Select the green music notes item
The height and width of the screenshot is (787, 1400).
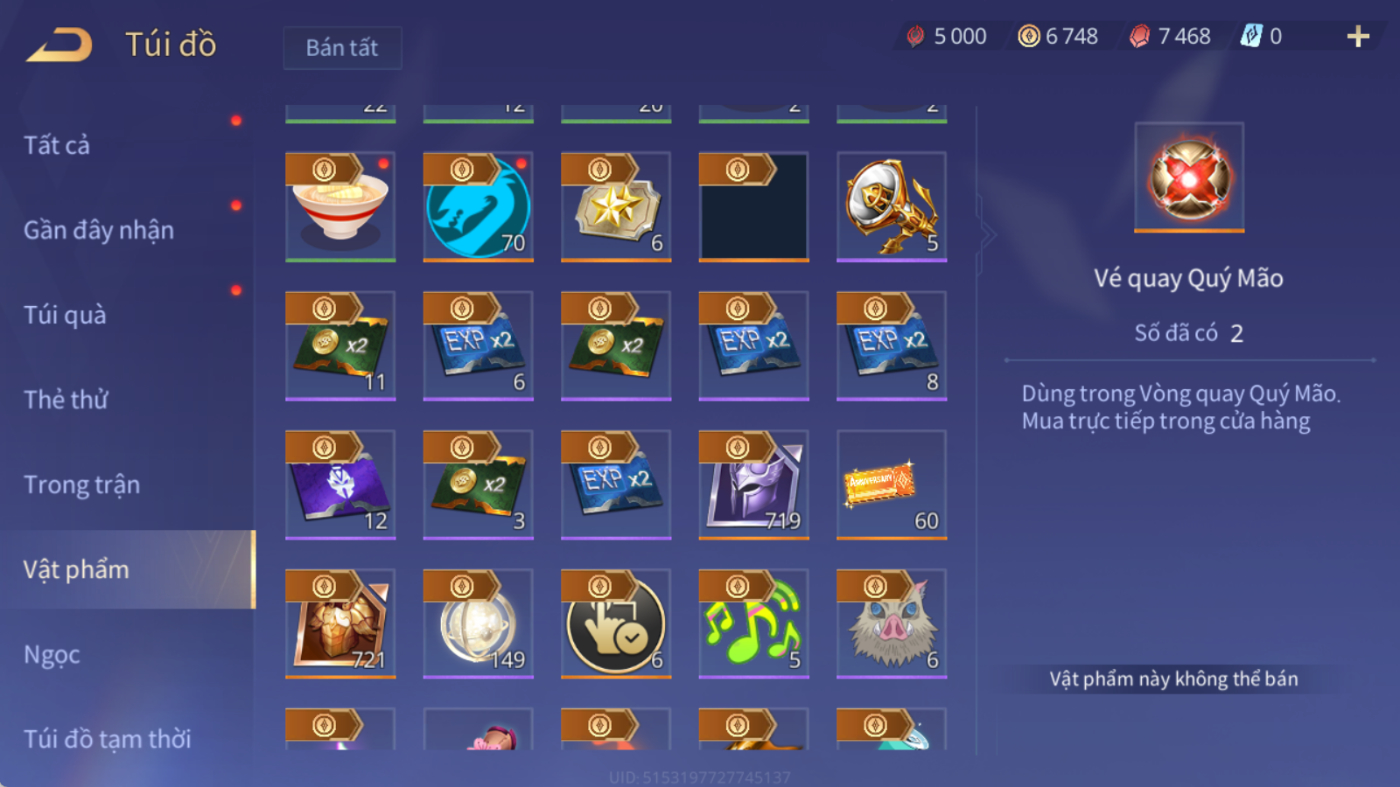754,624
